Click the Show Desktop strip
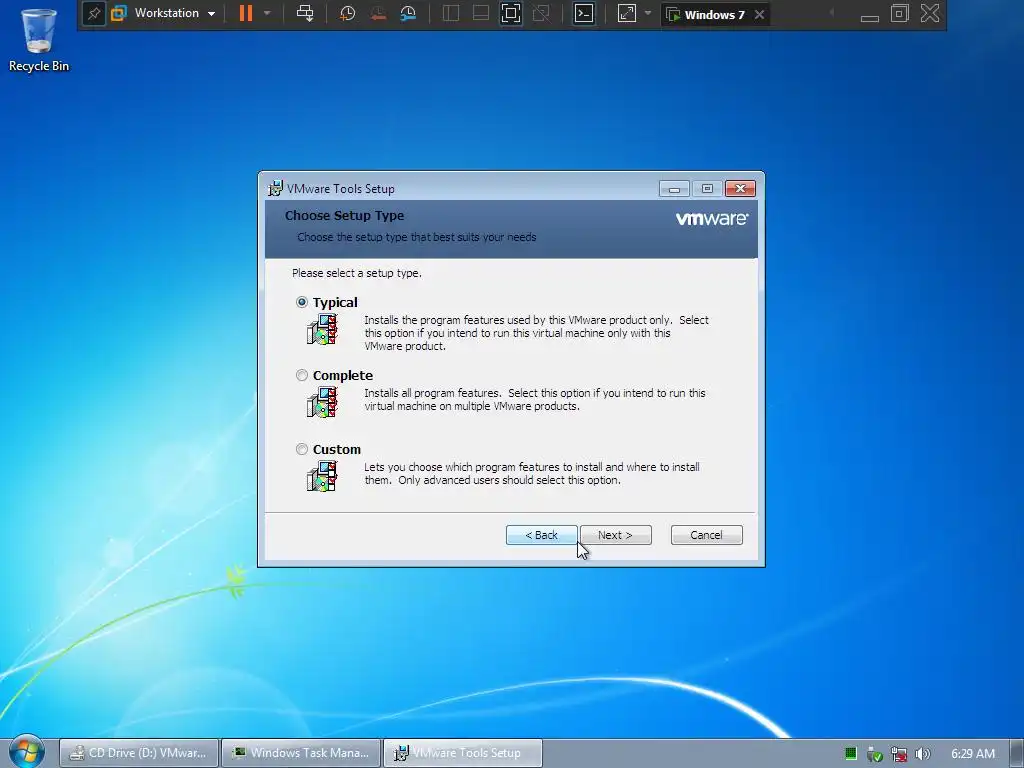The width and height of the screenshot is (1024, 768). [x=1017, y=753]
